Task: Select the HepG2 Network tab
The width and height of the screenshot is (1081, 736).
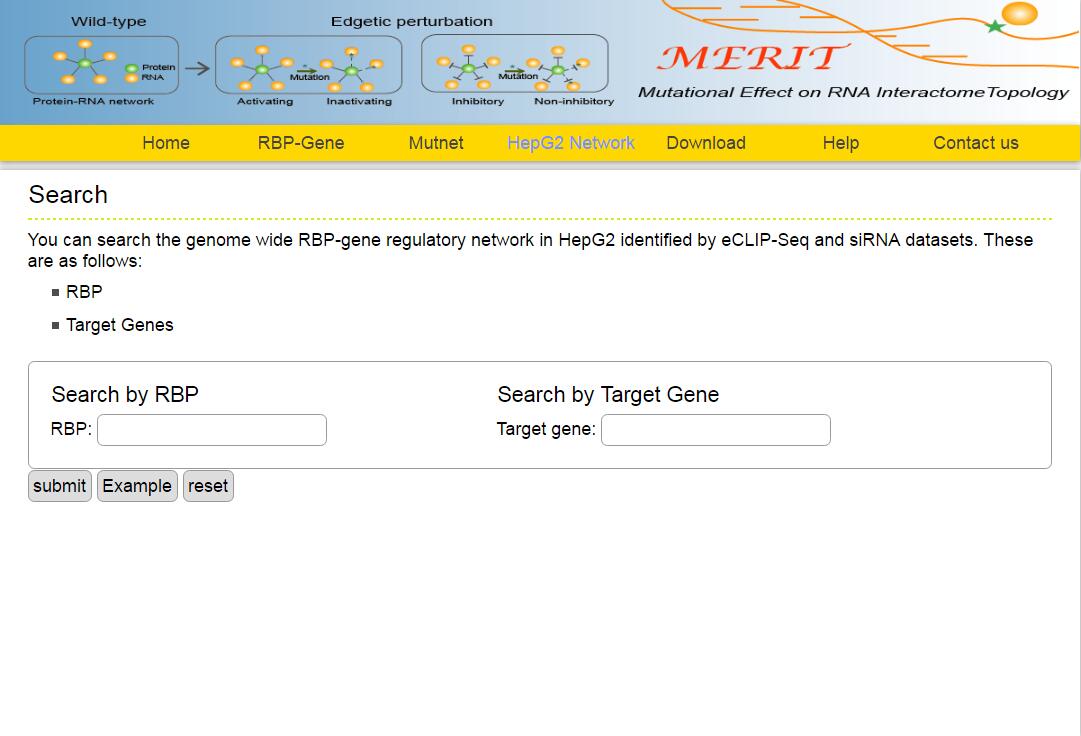Action: [571, 143]
